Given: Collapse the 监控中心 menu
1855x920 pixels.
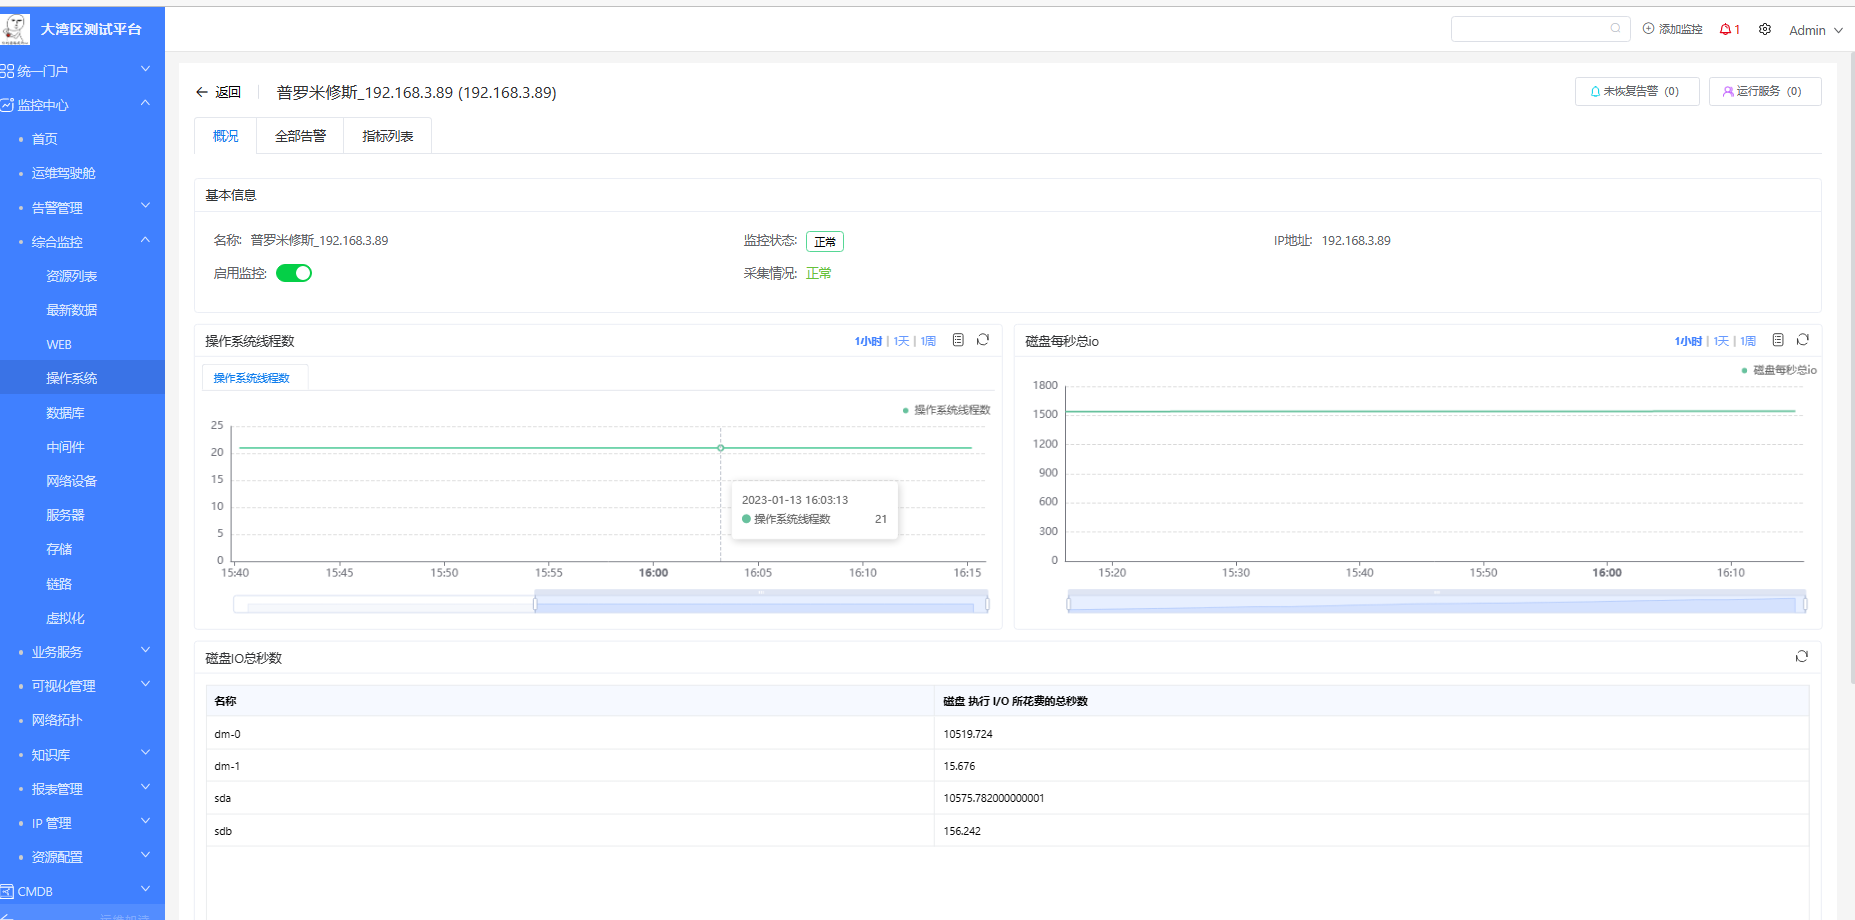Looking at the screenshot, I should (x=145, y=103).
